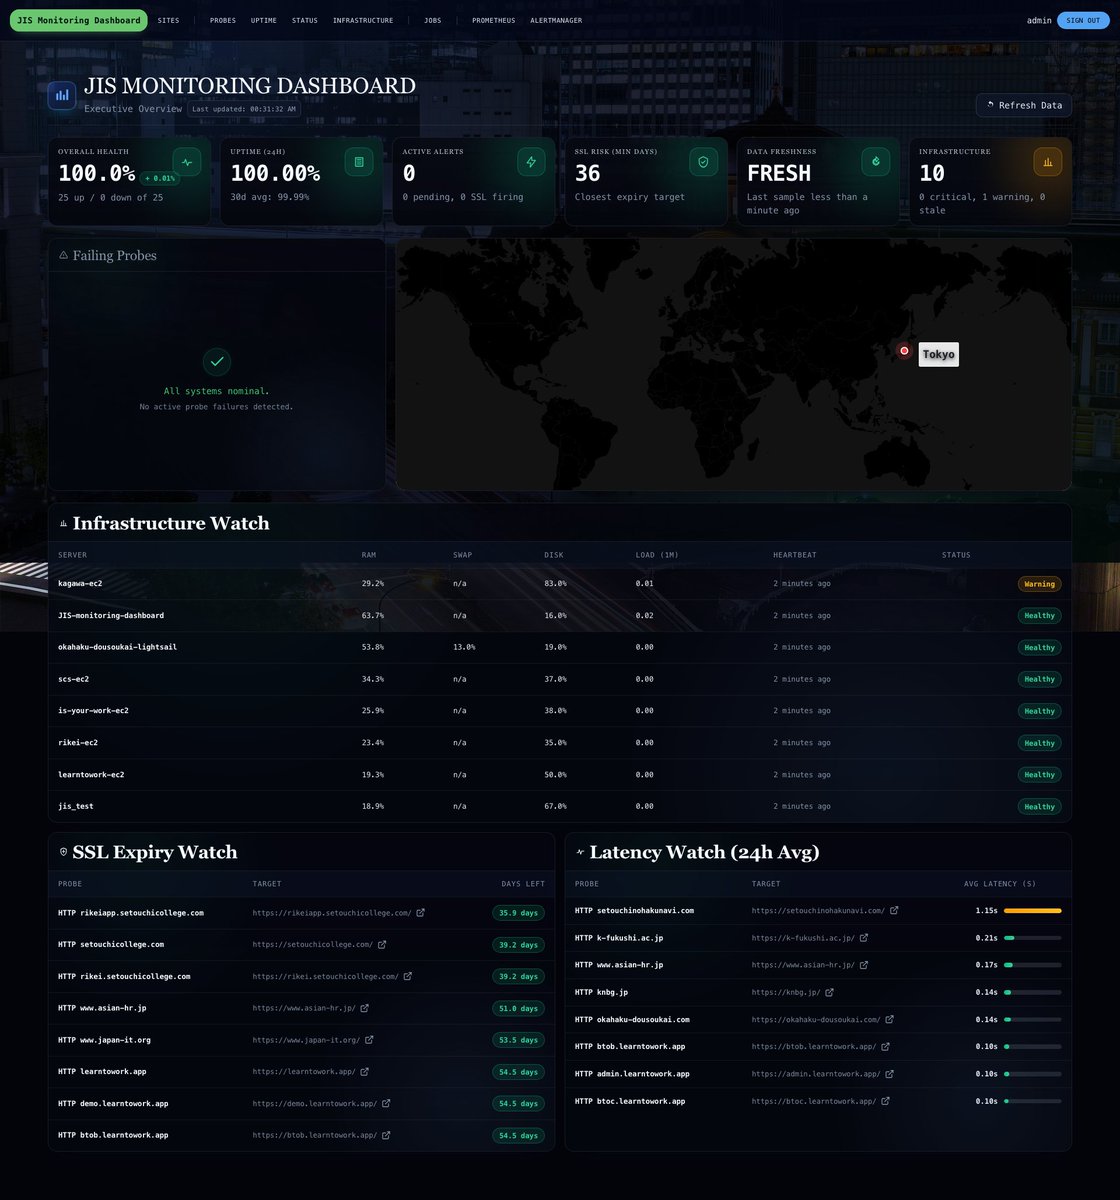Open the Probes nav item
Image resolution: width=1120 pixels, height=1200 pixels.
point(223,20)
